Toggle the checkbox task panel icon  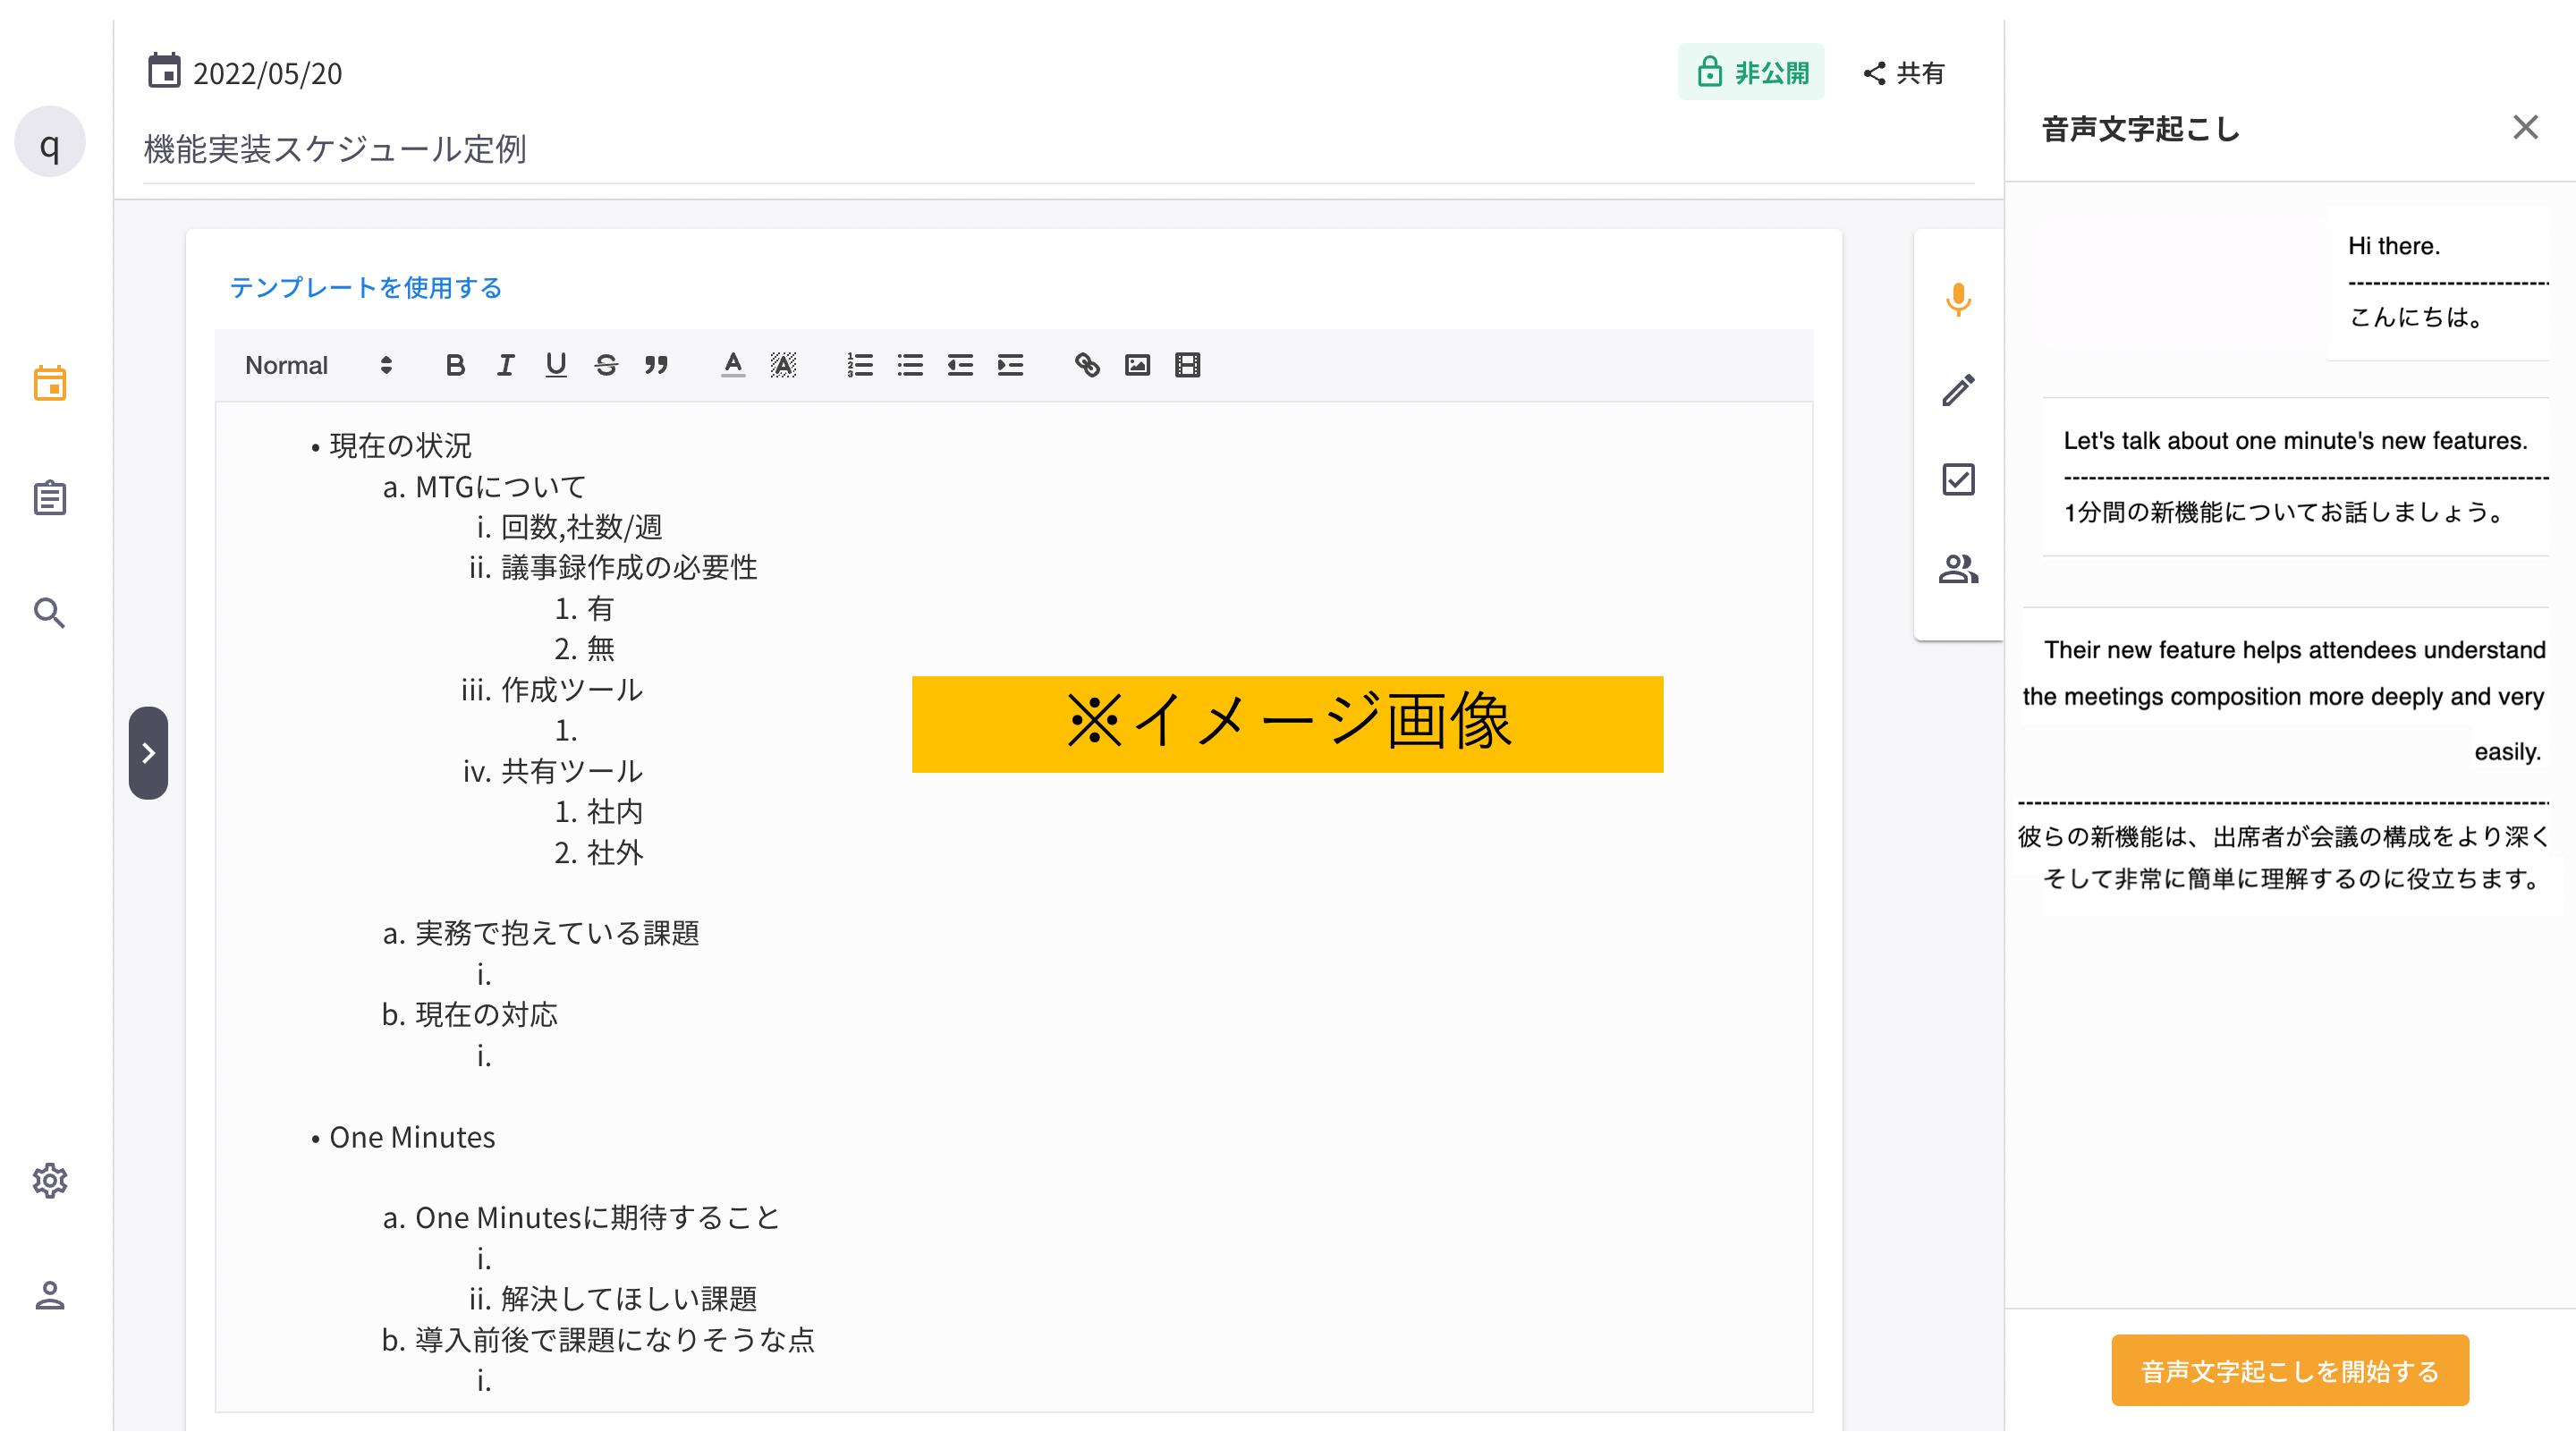1958,480
